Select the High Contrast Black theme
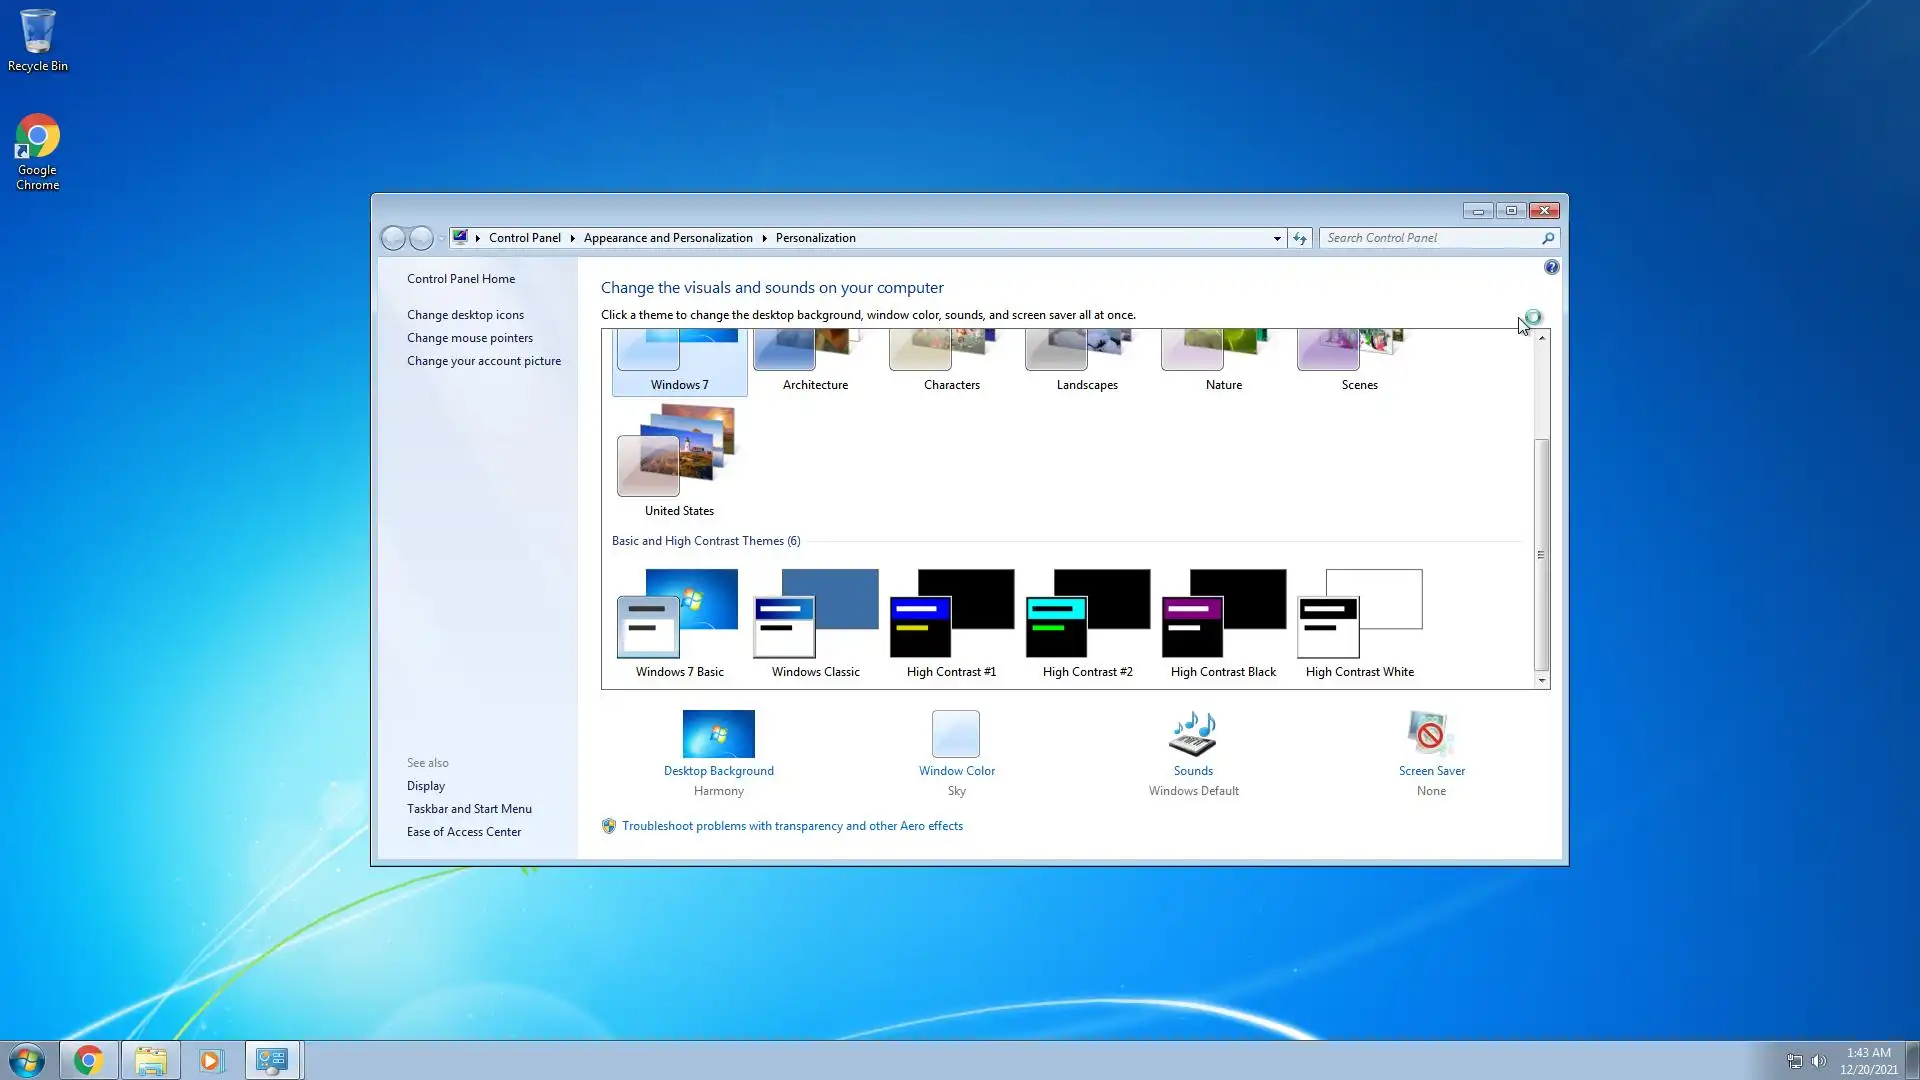Screen dimensions: 1920x1080 (1223, 615)
